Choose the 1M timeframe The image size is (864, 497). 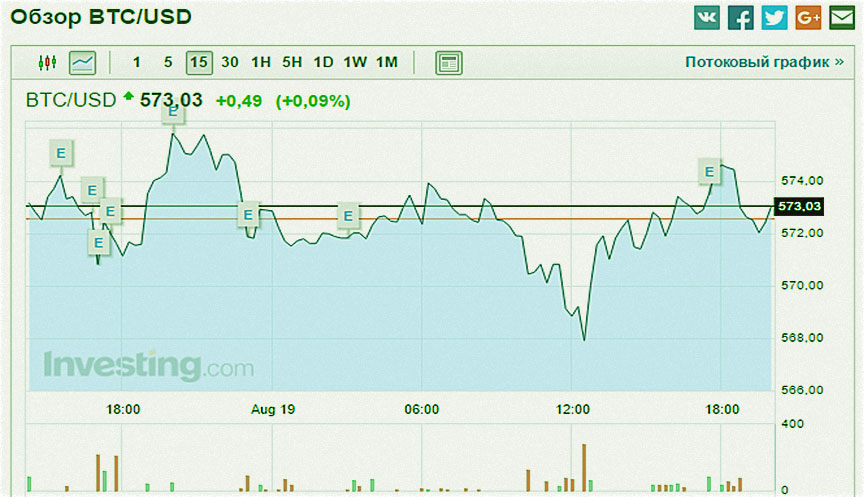point(387,62)
